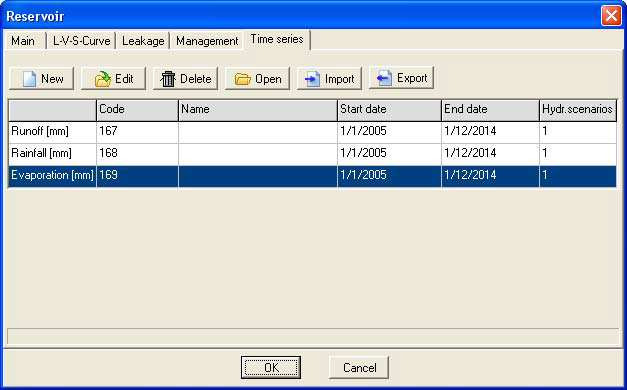Click the Import arrow icon
This screenshot has width=627, height=390.
pos(312,79)
